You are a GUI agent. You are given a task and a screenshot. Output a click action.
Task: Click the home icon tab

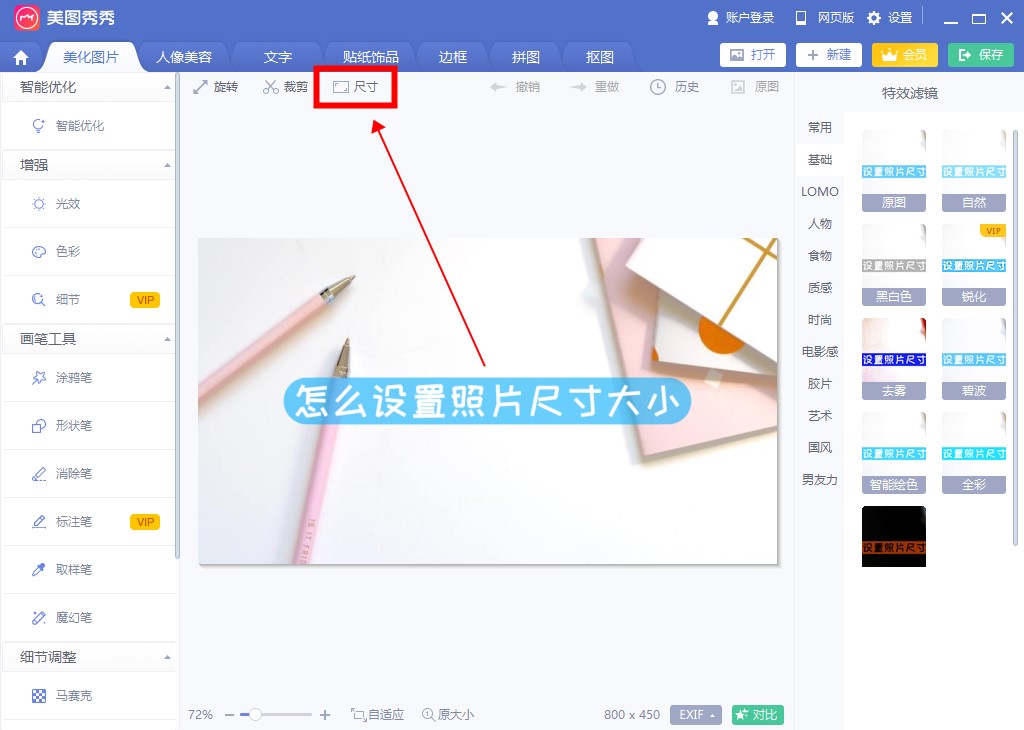point(21,57)
